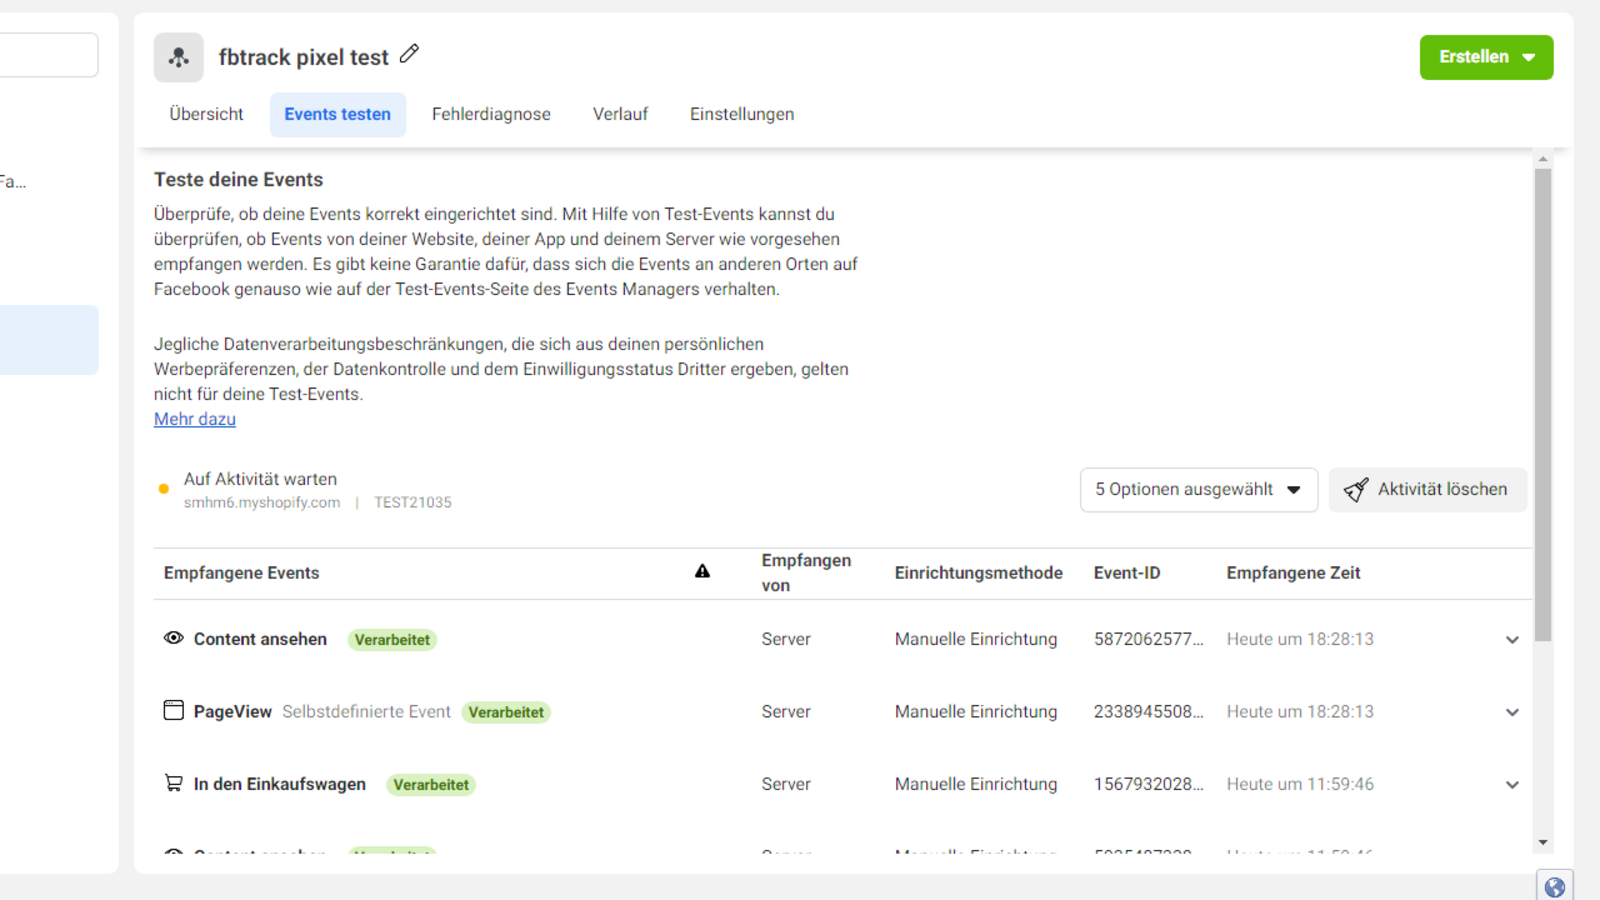Click event ID 1567932028...
Screen dimensions: 1600x900
pos(1149,784)
